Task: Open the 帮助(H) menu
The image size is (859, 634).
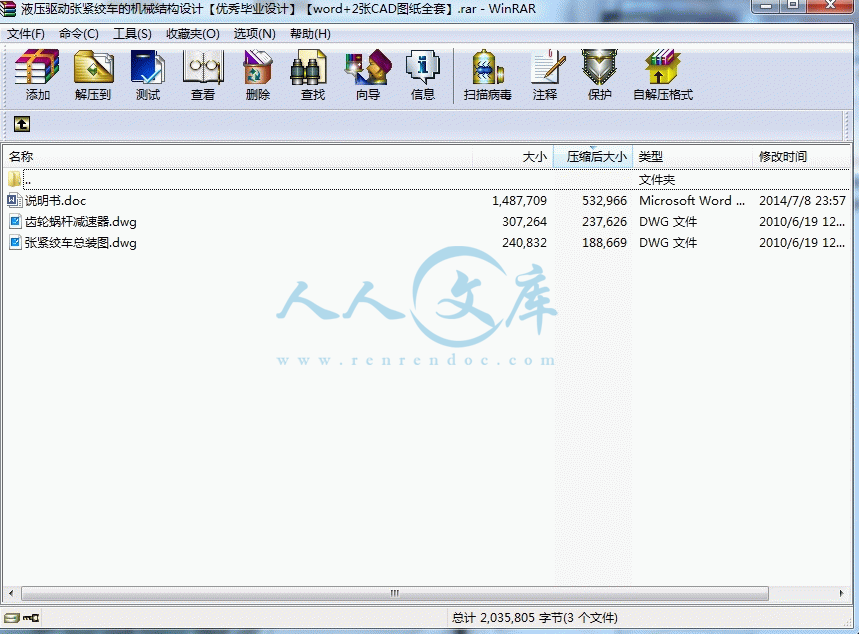Action: pyautogui.click(x=310, y=34)
